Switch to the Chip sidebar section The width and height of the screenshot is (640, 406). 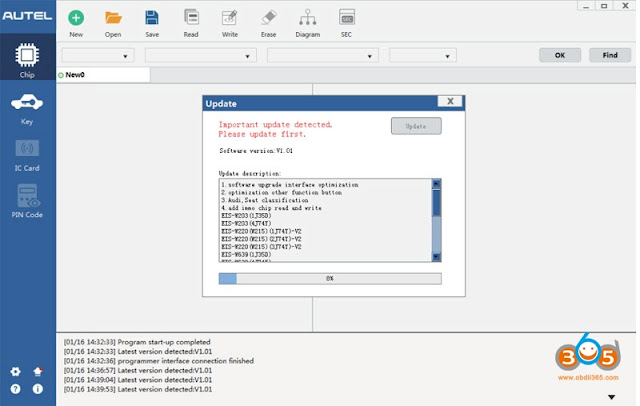(27, 57)
